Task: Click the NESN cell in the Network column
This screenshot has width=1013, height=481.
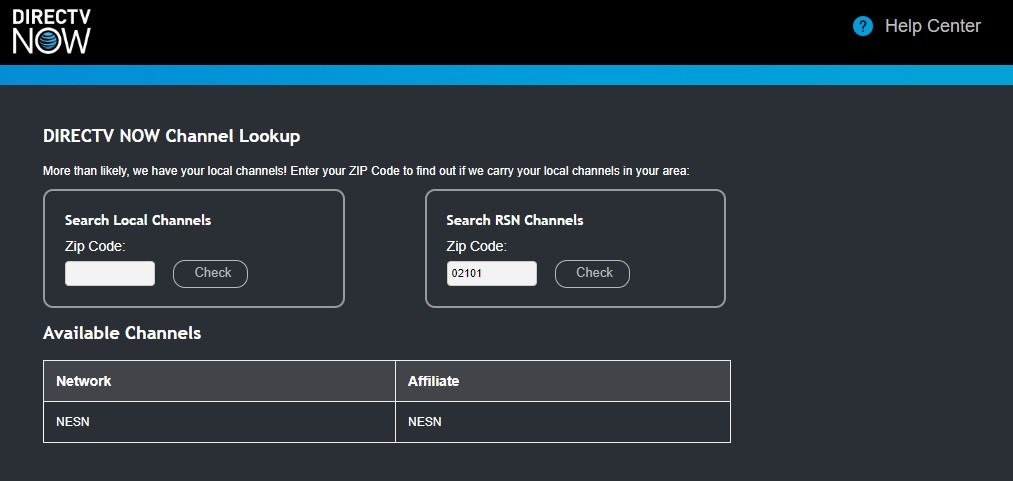Action: click(219, 422)
